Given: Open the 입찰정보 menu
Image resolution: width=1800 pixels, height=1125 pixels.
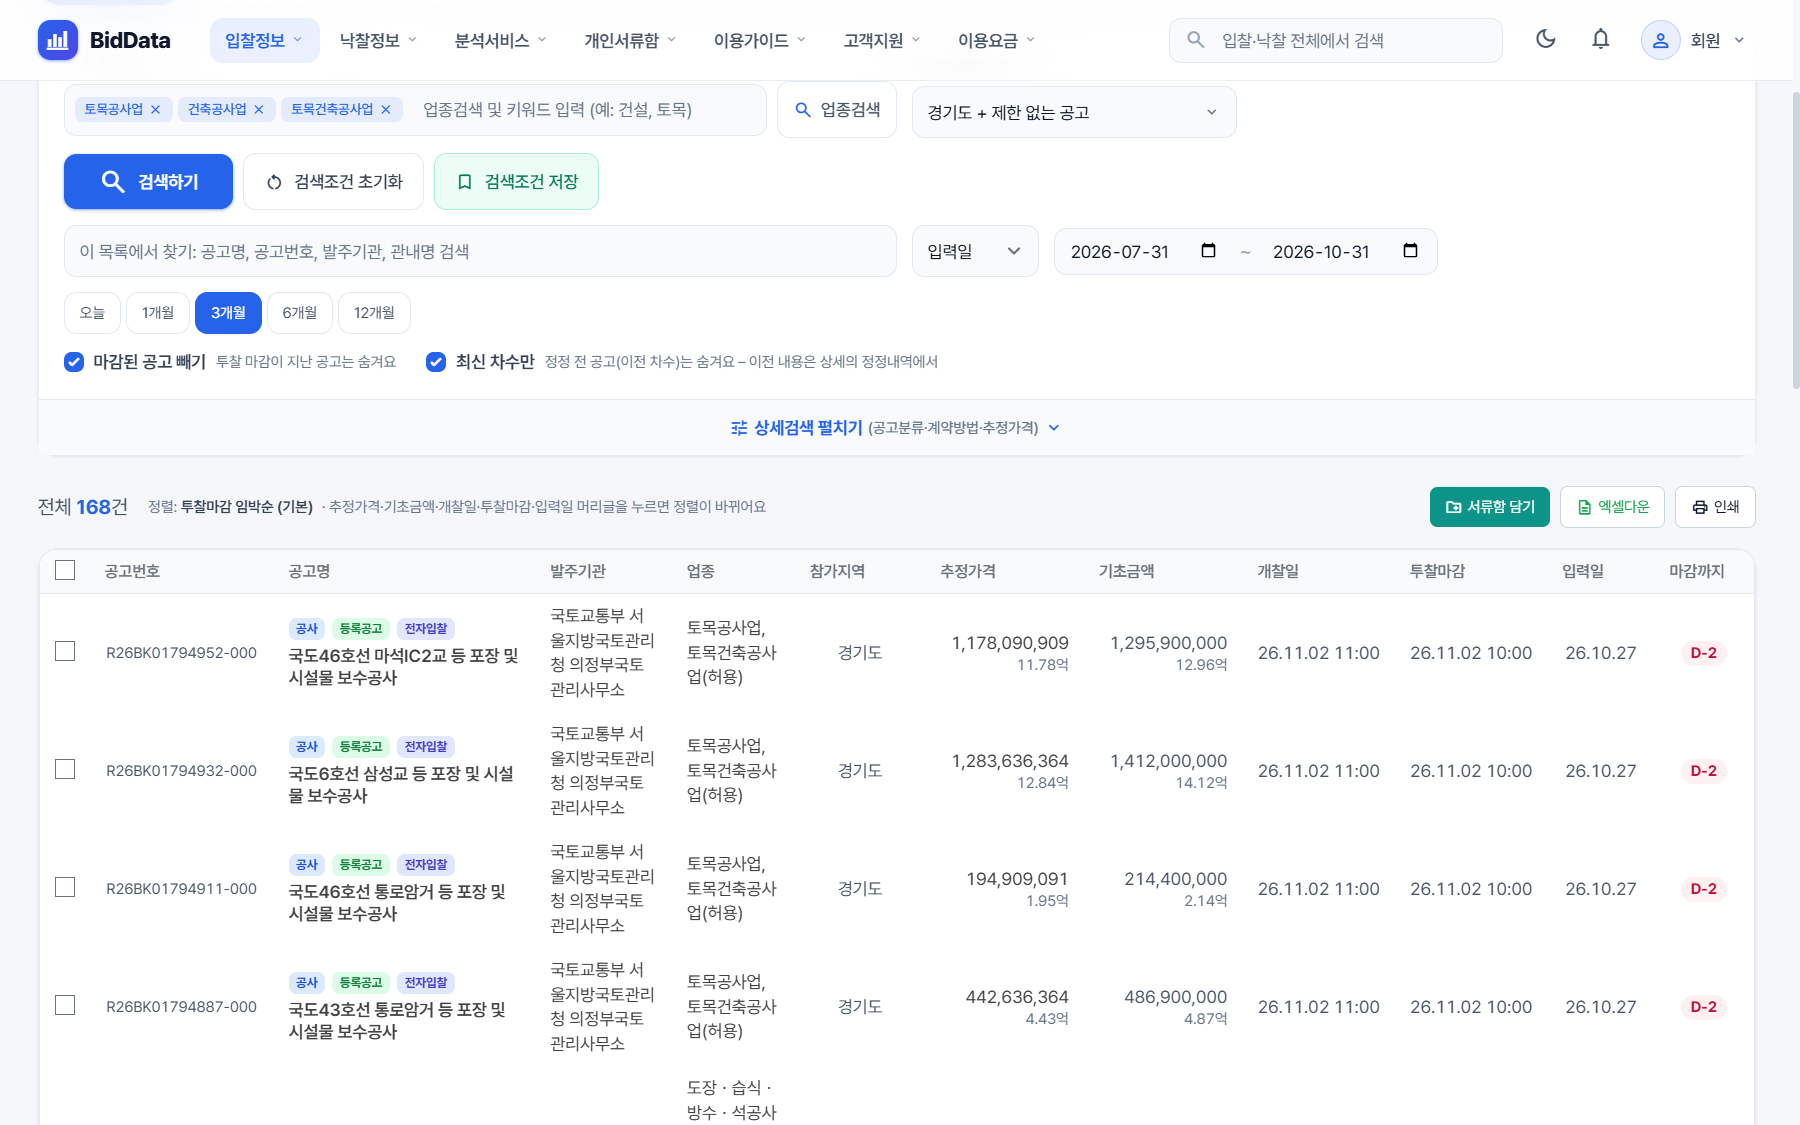Looking at the screenshot, I should point(264,40).
